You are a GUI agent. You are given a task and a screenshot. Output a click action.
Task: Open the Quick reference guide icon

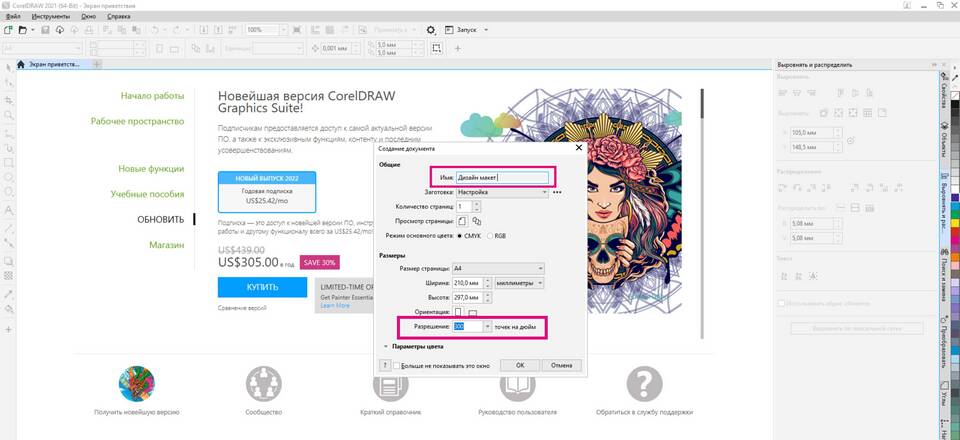point(391,384)
